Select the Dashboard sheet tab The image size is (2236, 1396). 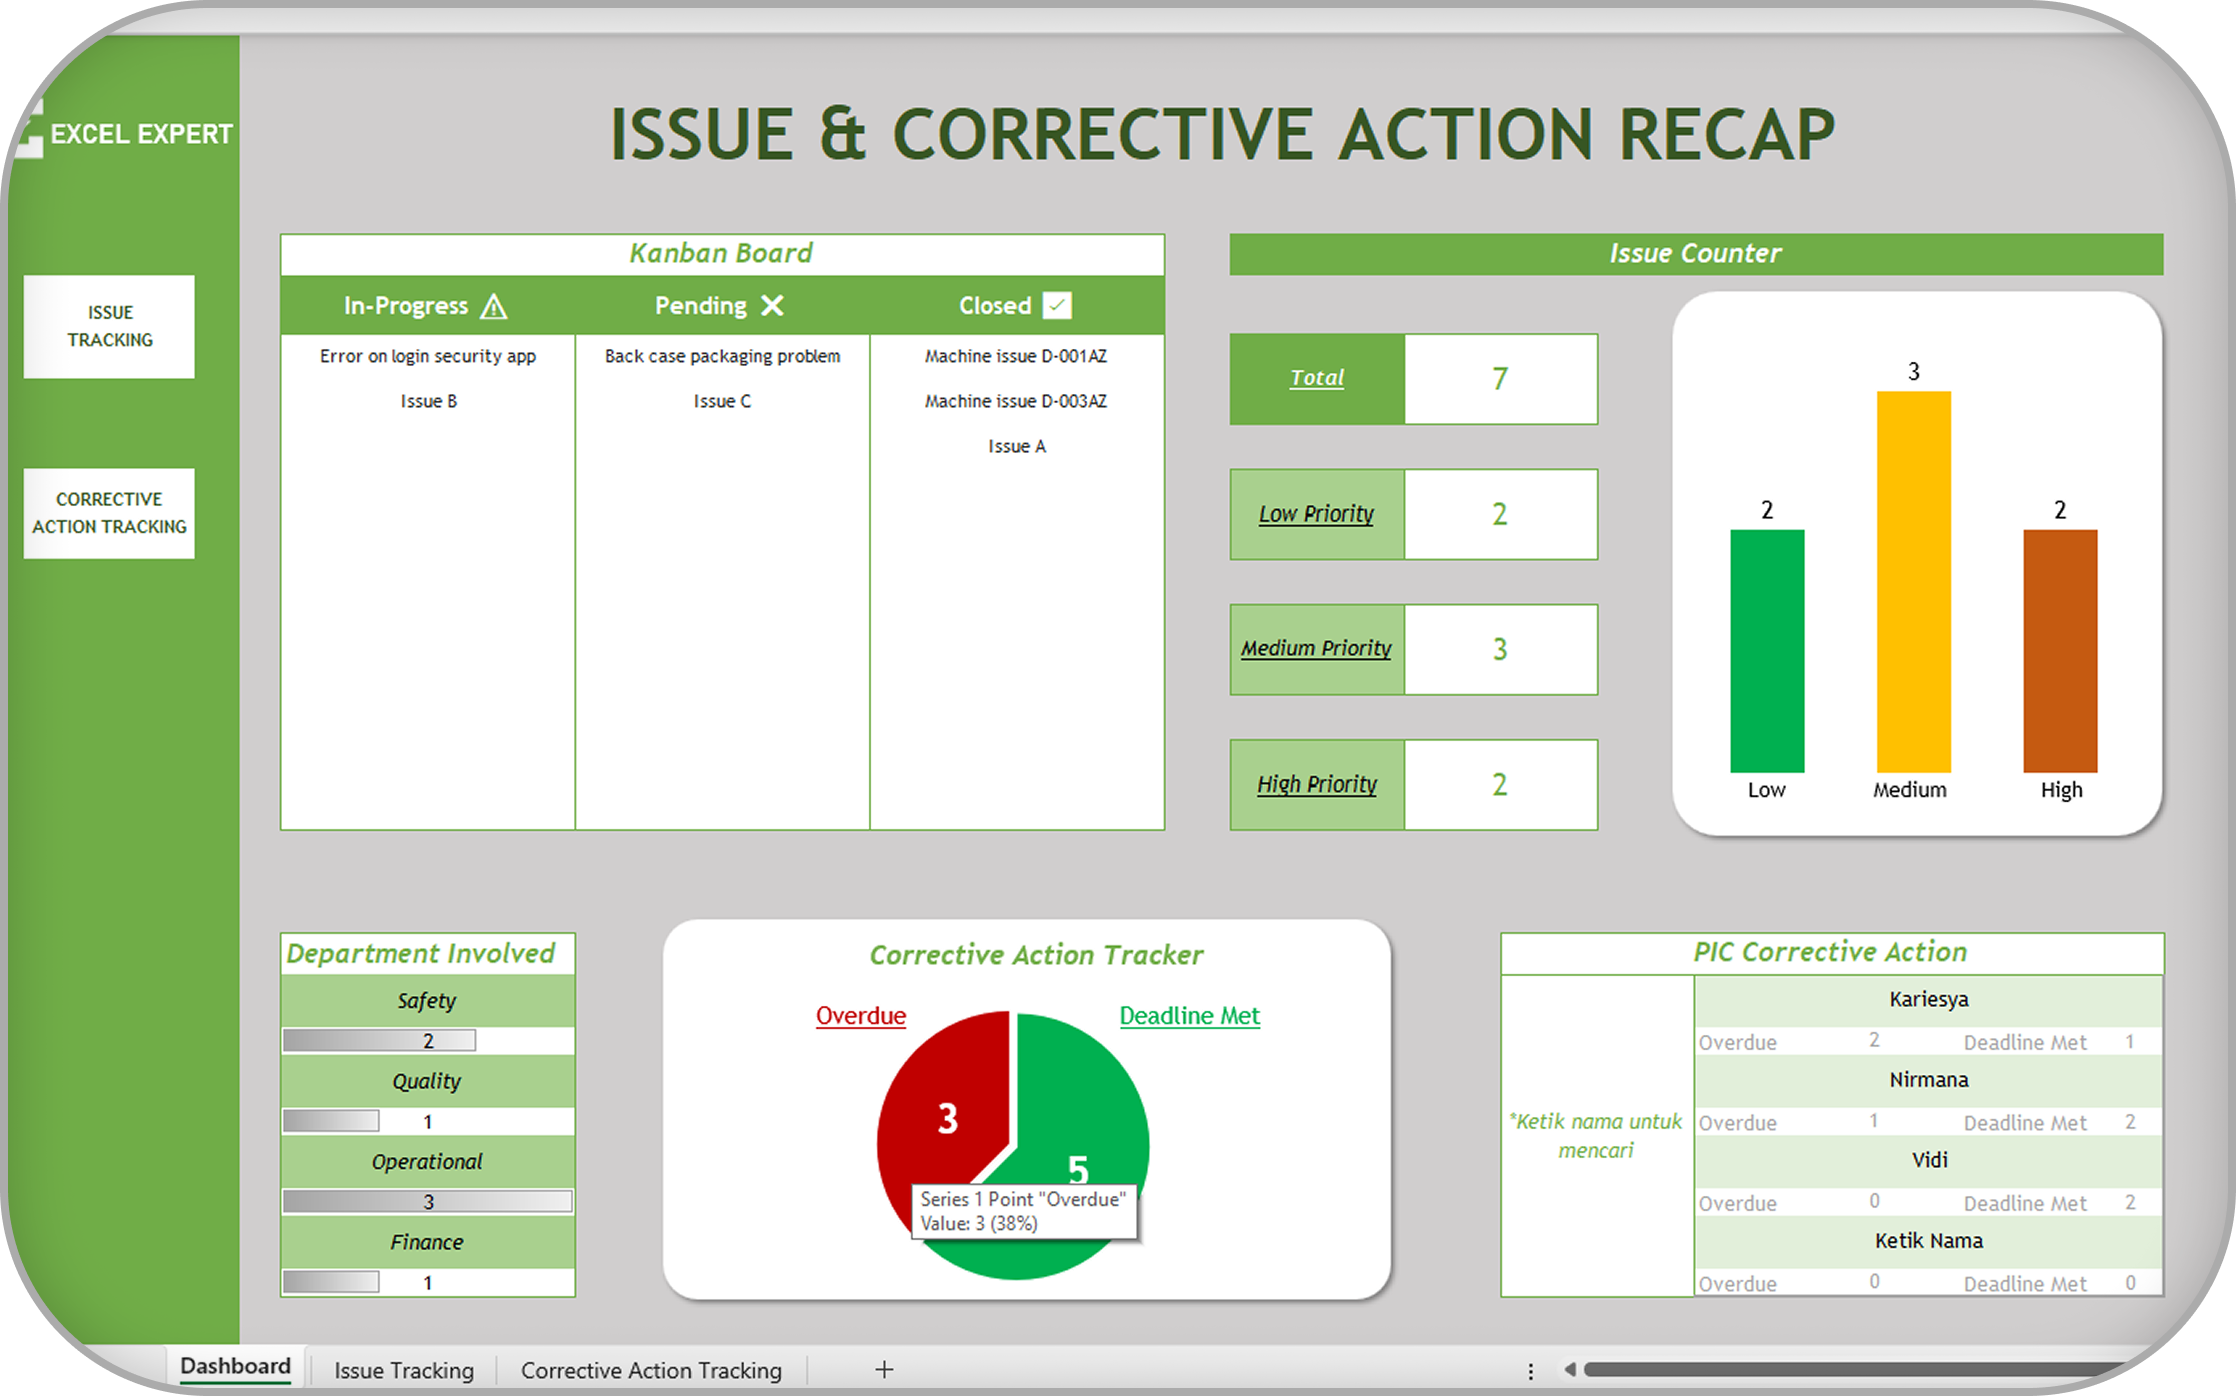235,1366
